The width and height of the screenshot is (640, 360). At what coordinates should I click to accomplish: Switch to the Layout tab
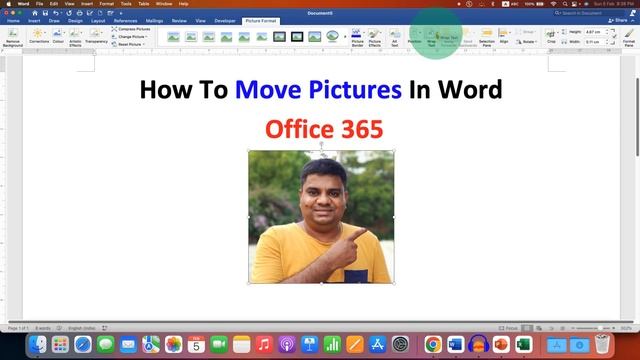[98, 21]
